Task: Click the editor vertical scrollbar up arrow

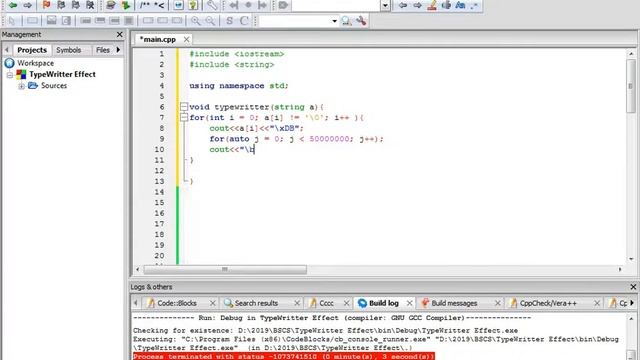Action: pyautogui.click(x=631, y=53)
